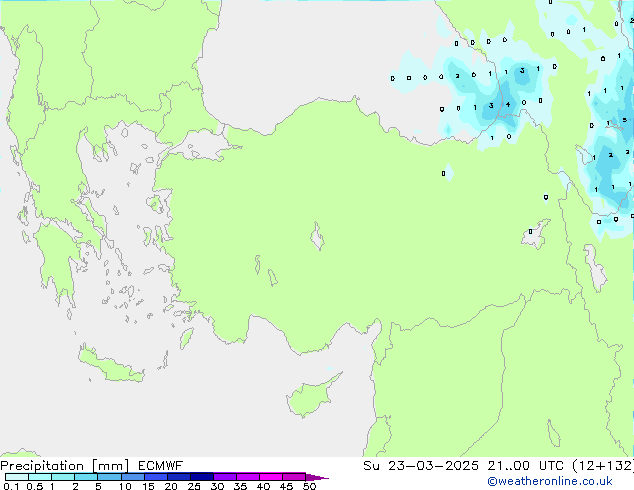Click the over-50 legend arrow tip
Image resolution: width=634 pixels, height=490 pixels.
coord(317,477)
